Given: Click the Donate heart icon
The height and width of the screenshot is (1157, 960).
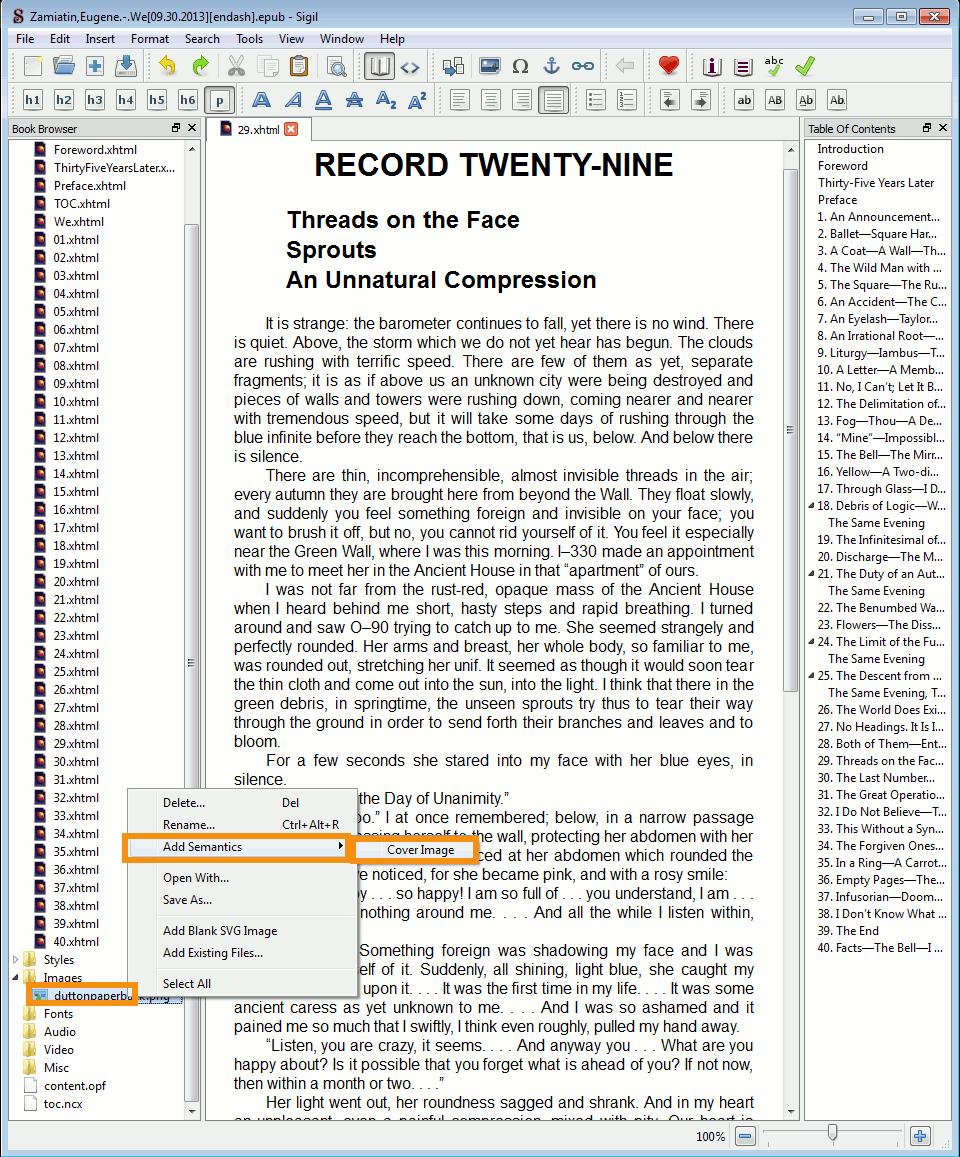Looking at the screenshot, I should point(669,66).
